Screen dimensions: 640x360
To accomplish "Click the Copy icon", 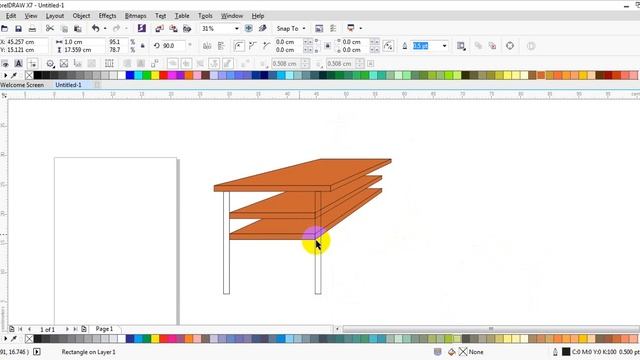I will (64, 29).
